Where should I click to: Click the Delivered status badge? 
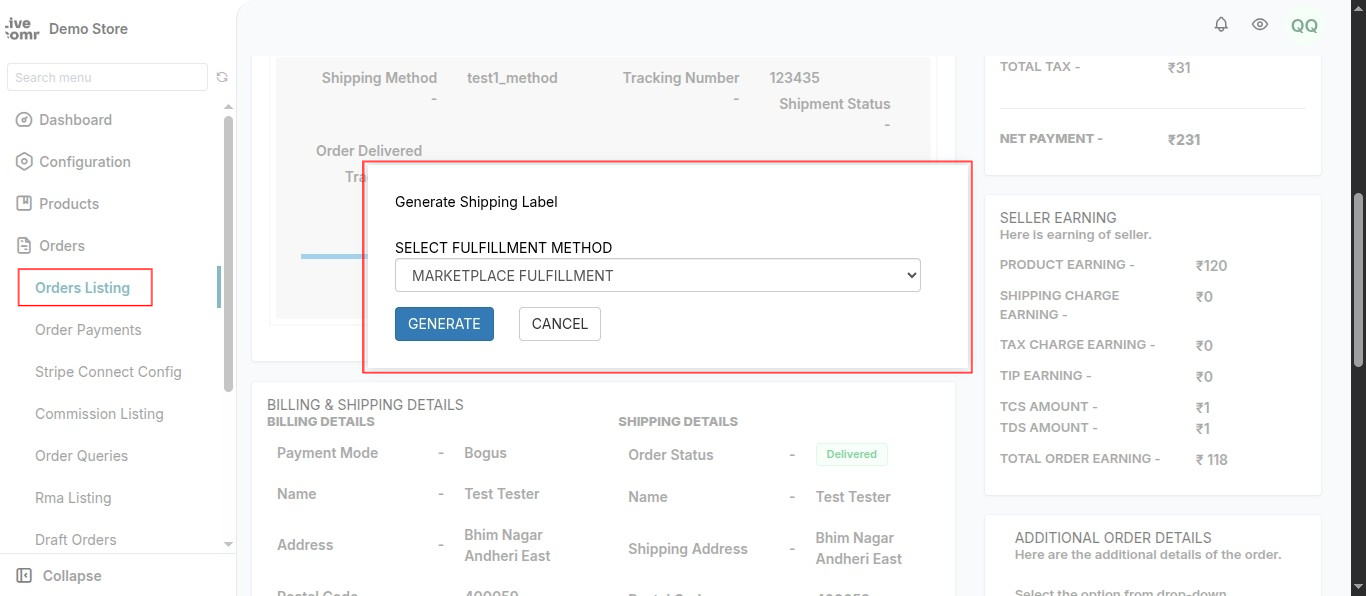(851, 454)
